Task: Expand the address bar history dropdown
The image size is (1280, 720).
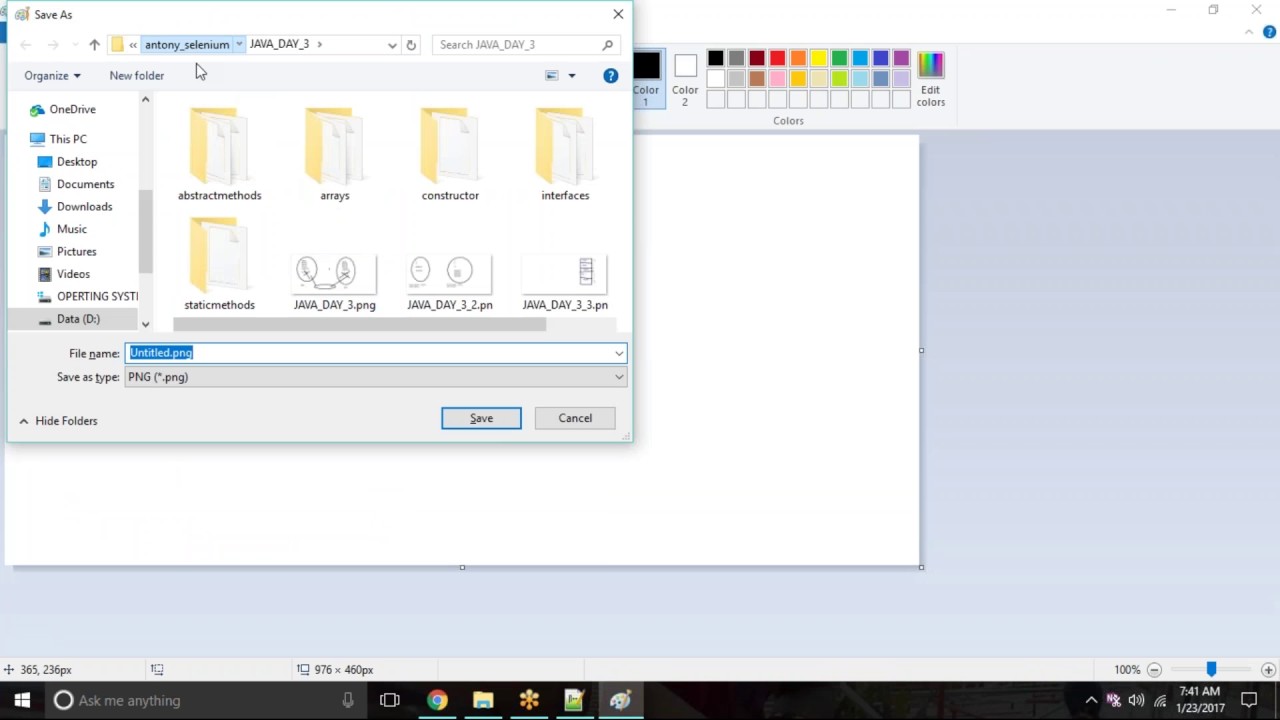Action: pos(392,45)
